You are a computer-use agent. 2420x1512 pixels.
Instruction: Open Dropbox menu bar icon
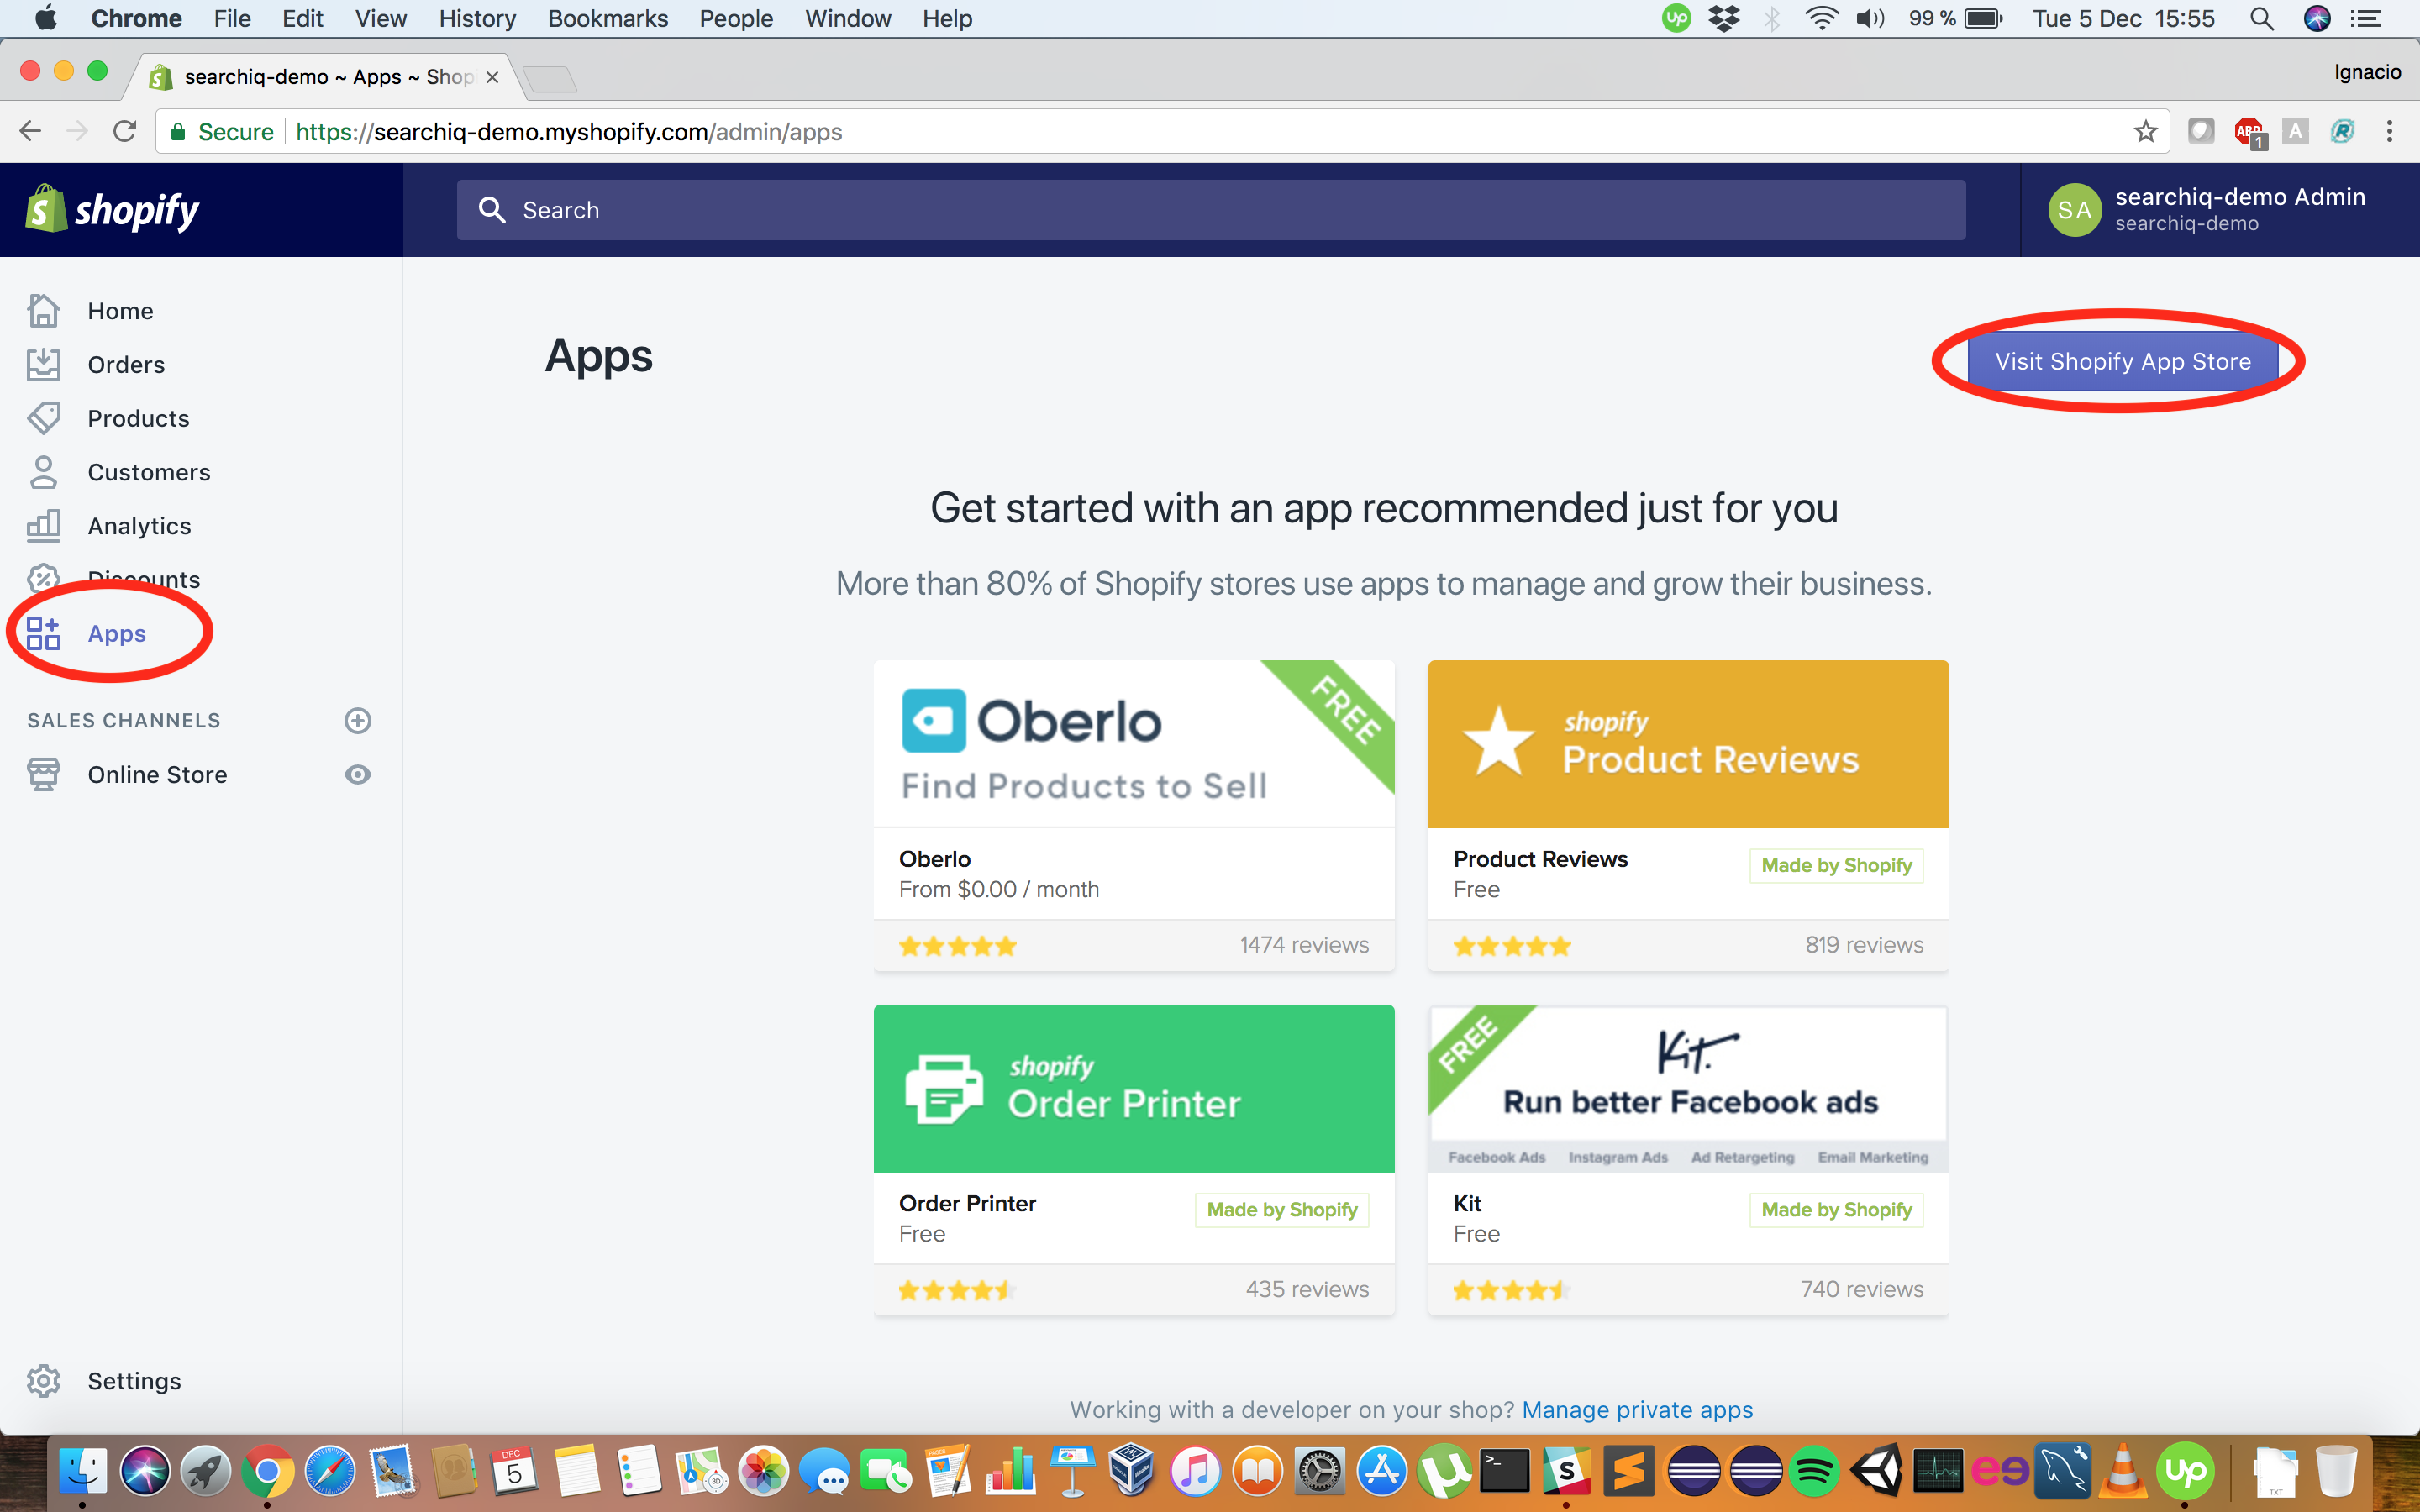(1725, 18)
